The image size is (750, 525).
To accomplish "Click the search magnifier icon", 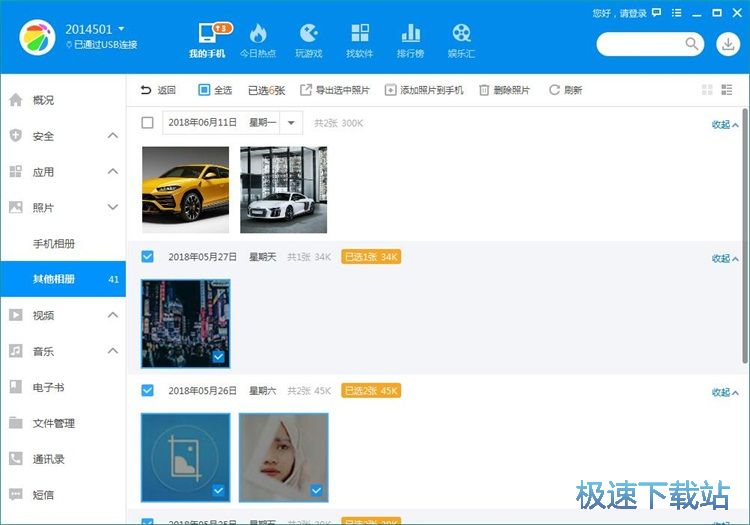I will [692, 44].
